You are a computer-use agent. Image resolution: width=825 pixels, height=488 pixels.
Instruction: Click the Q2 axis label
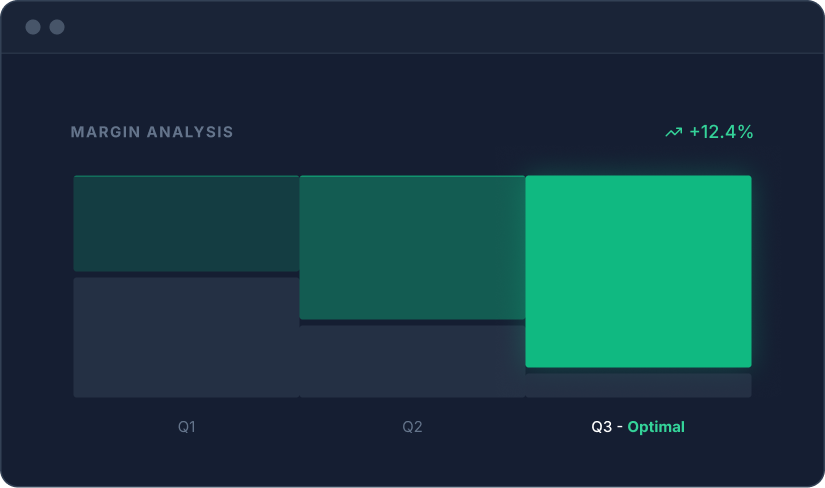(412, 427)
